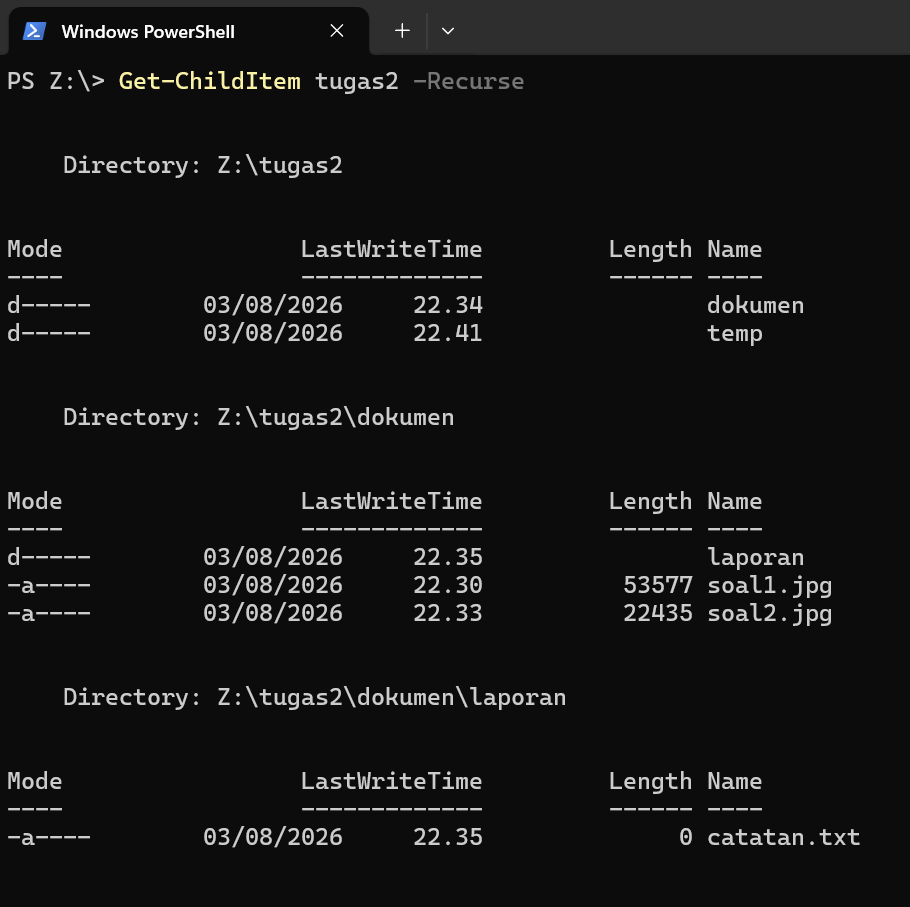The height and width of the screenshot is (907, 910).
Task: Click the catatan.txt file name
Action: tap(783, 837)
